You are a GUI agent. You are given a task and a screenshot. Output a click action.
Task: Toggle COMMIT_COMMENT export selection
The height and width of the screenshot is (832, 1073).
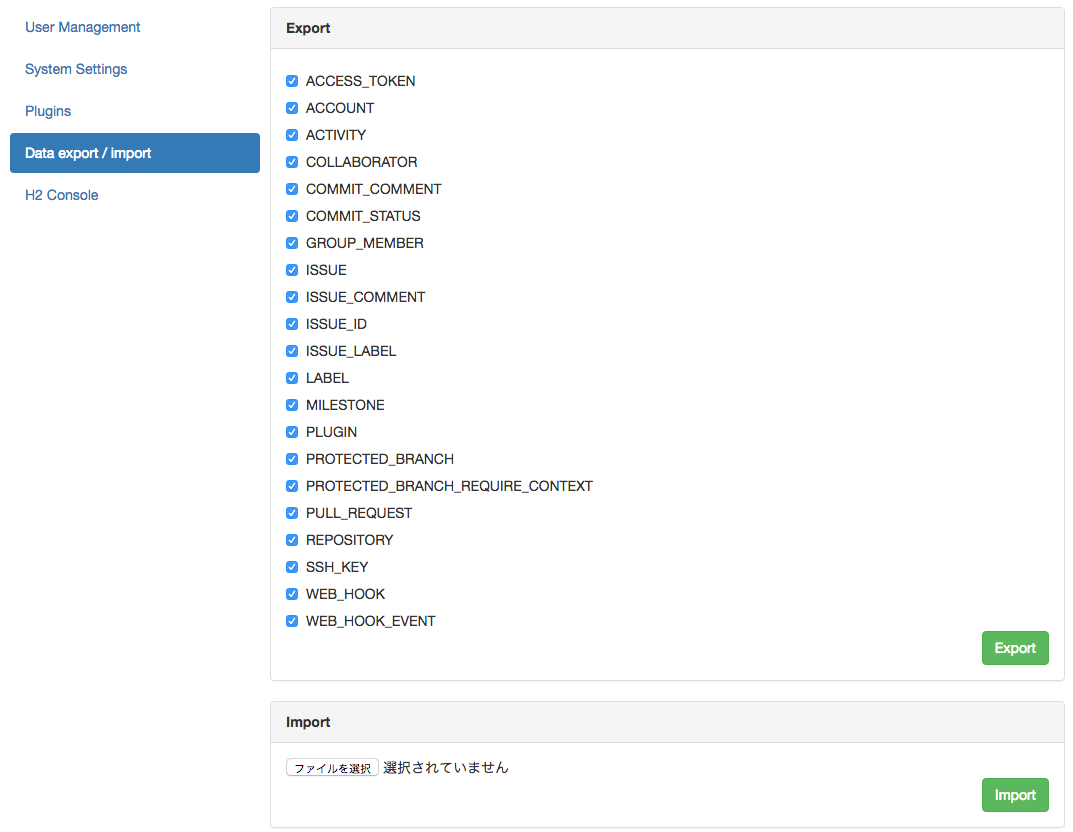point(291,188)
